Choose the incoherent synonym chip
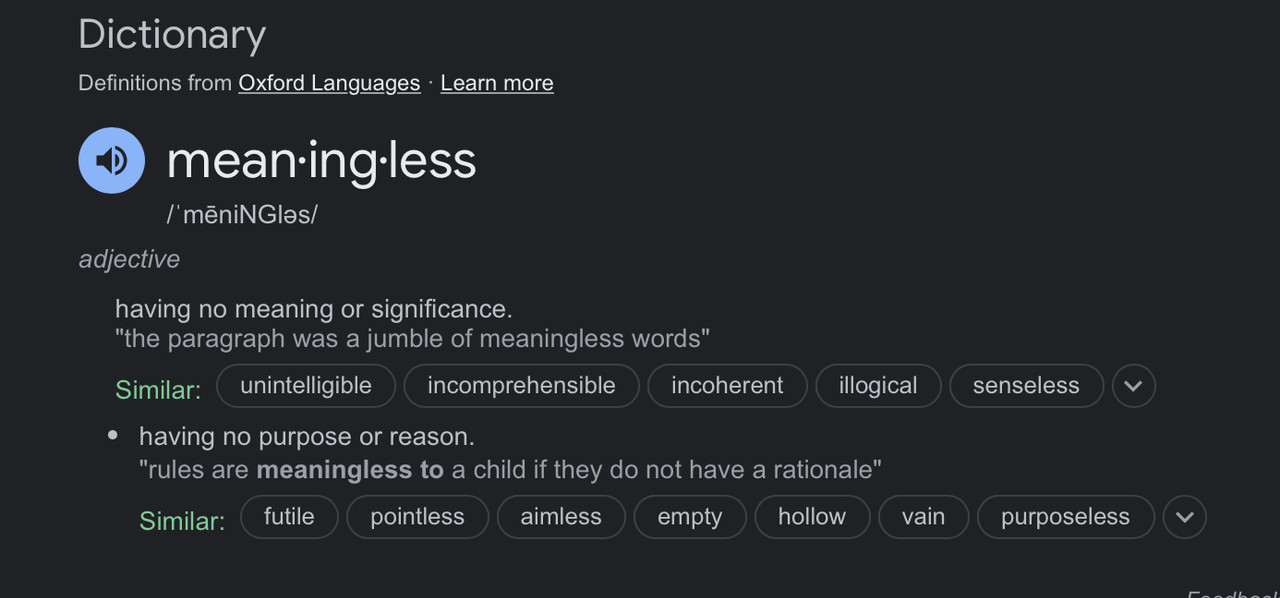The height and width of the screenshot is (598, 1280). [727, 386]
